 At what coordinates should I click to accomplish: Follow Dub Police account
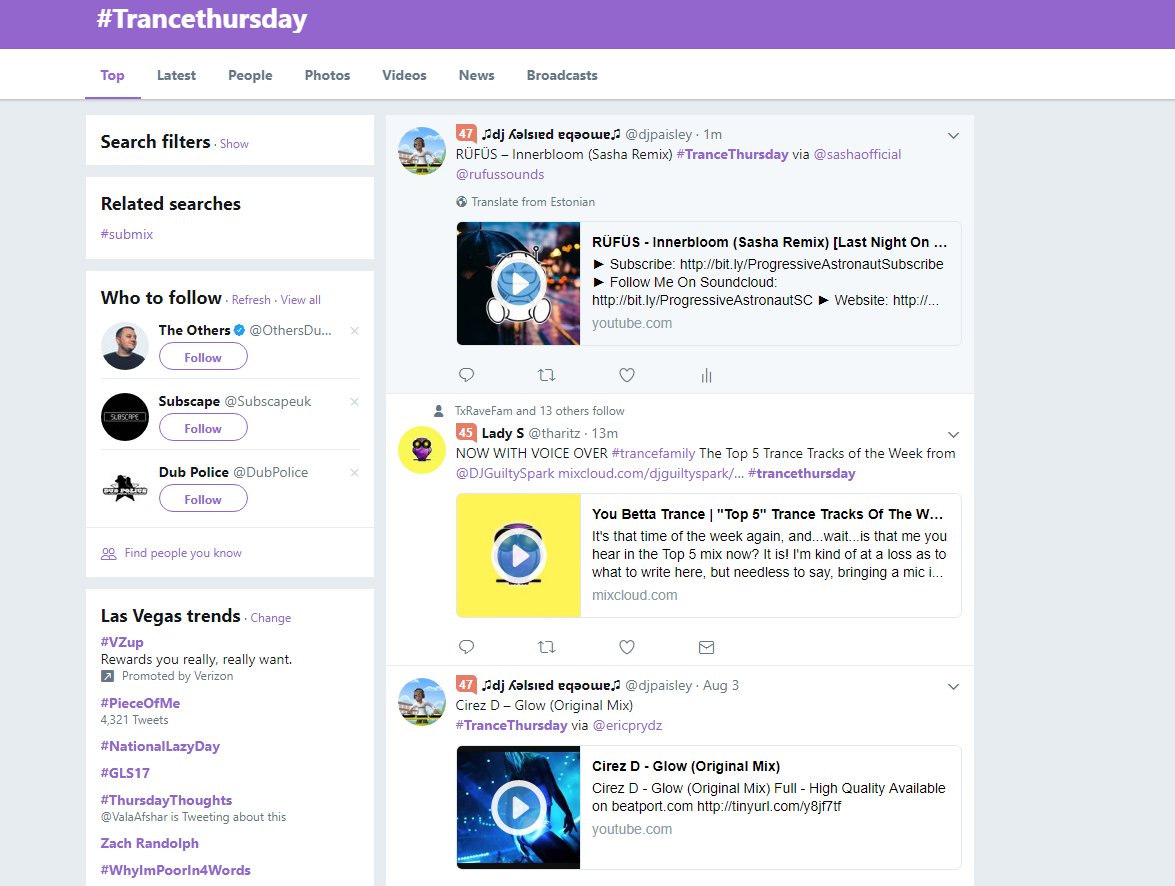(203, 499)
